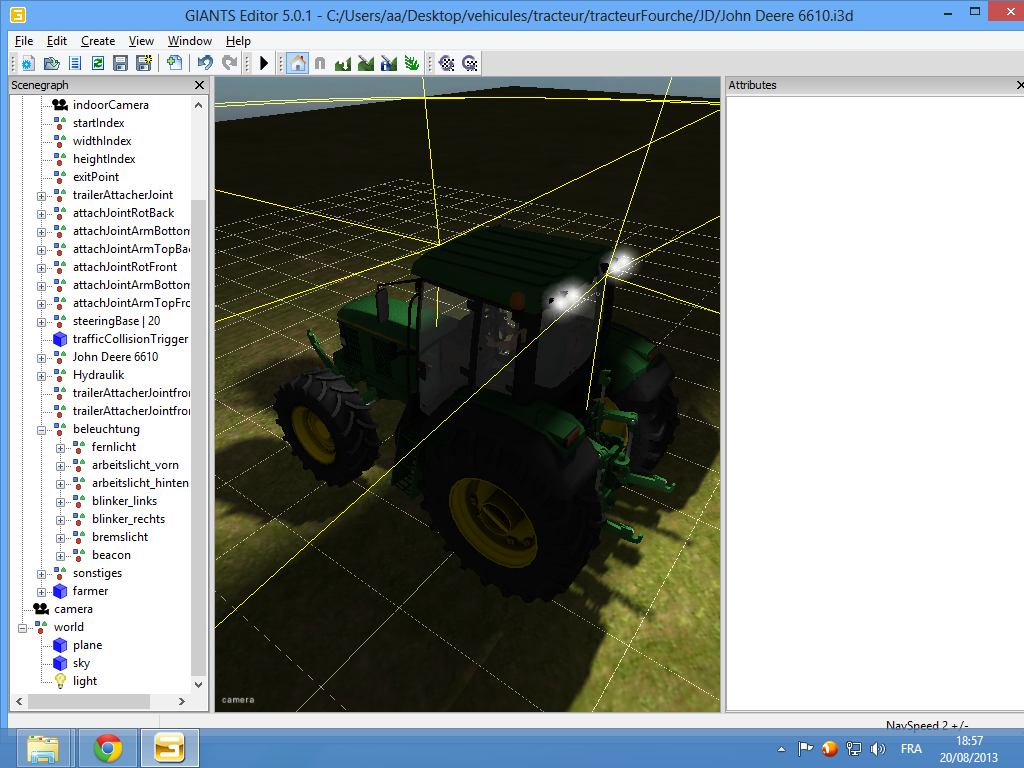Screen dimensions: 1024x768
Task: Open the Create menu
Action: click(98, 41)
